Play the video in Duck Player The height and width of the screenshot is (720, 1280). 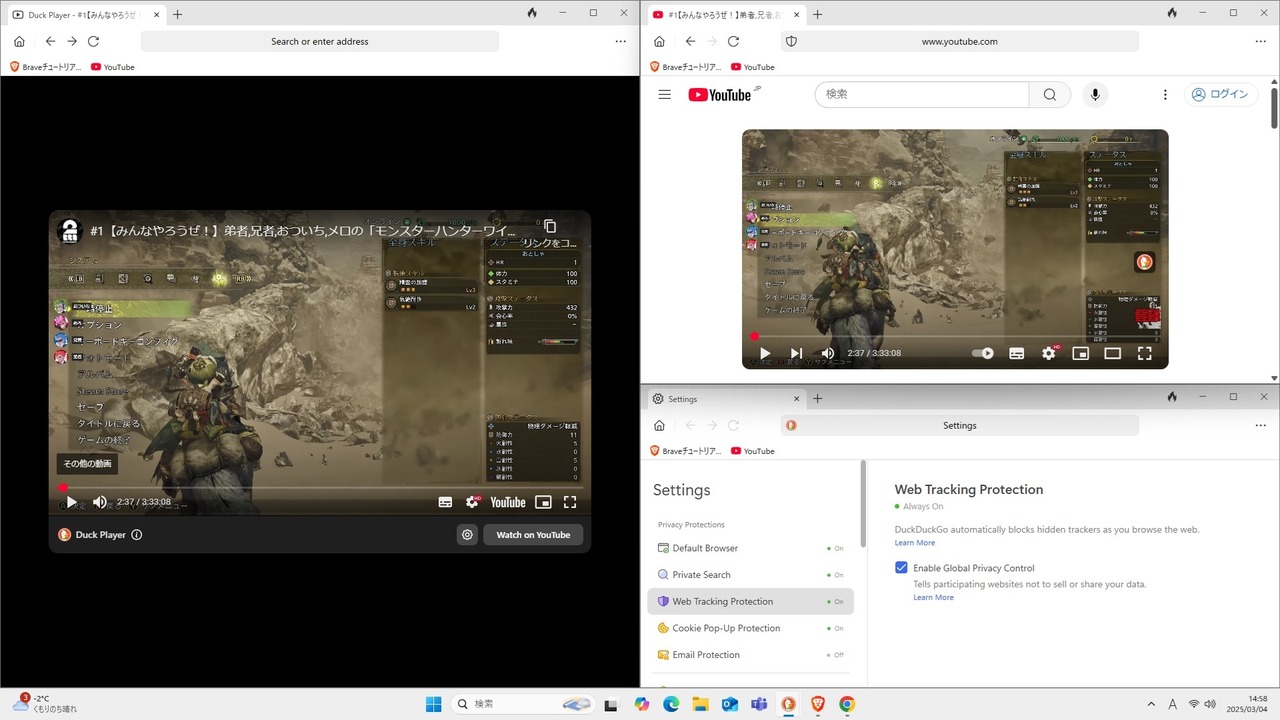coord(71,502)
